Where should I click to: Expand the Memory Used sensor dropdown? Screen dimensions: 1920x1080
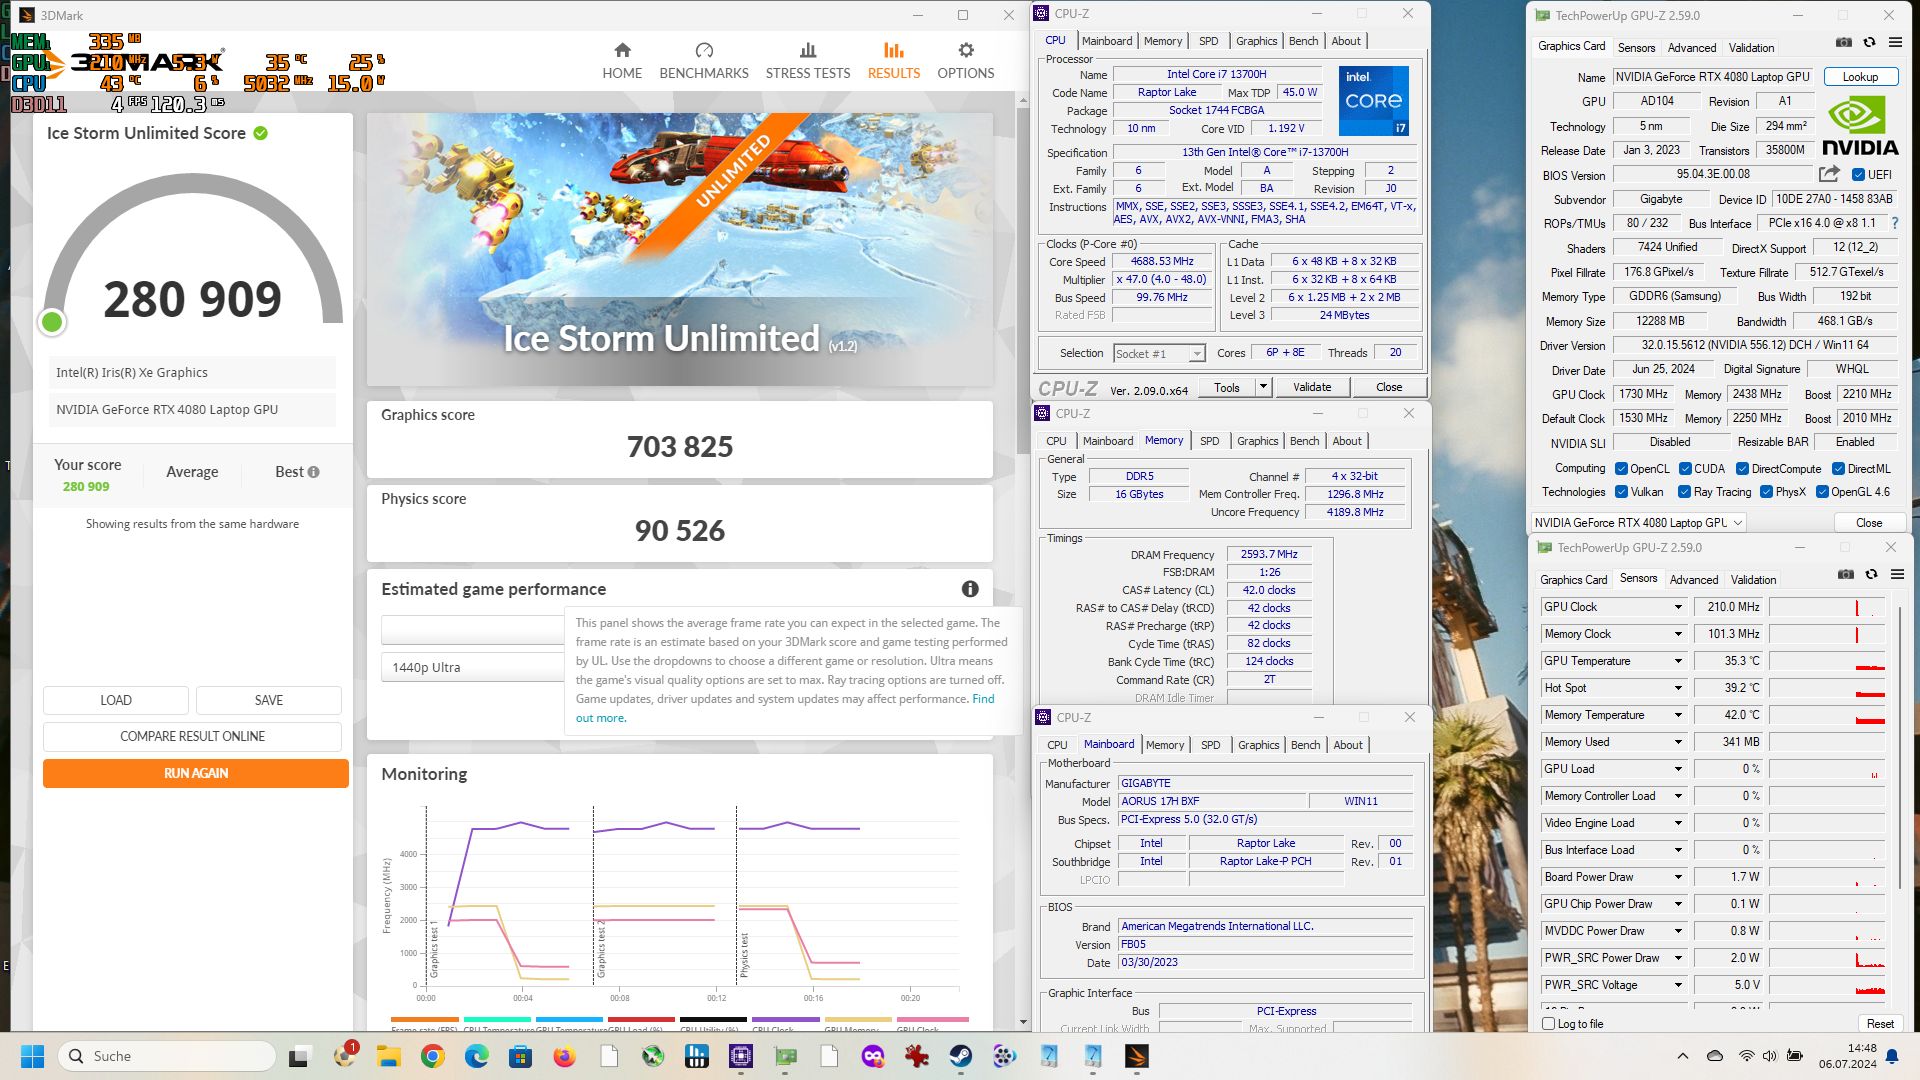coord(1678,742)
